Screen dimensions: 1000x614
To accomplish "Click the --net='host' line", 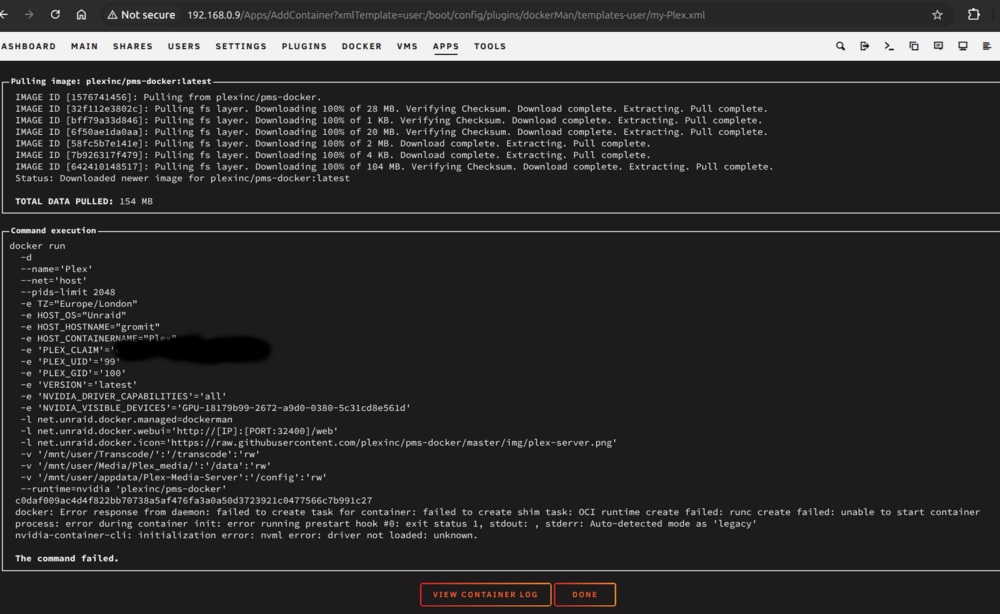I will pyautogui.click(x=54, y=281).
